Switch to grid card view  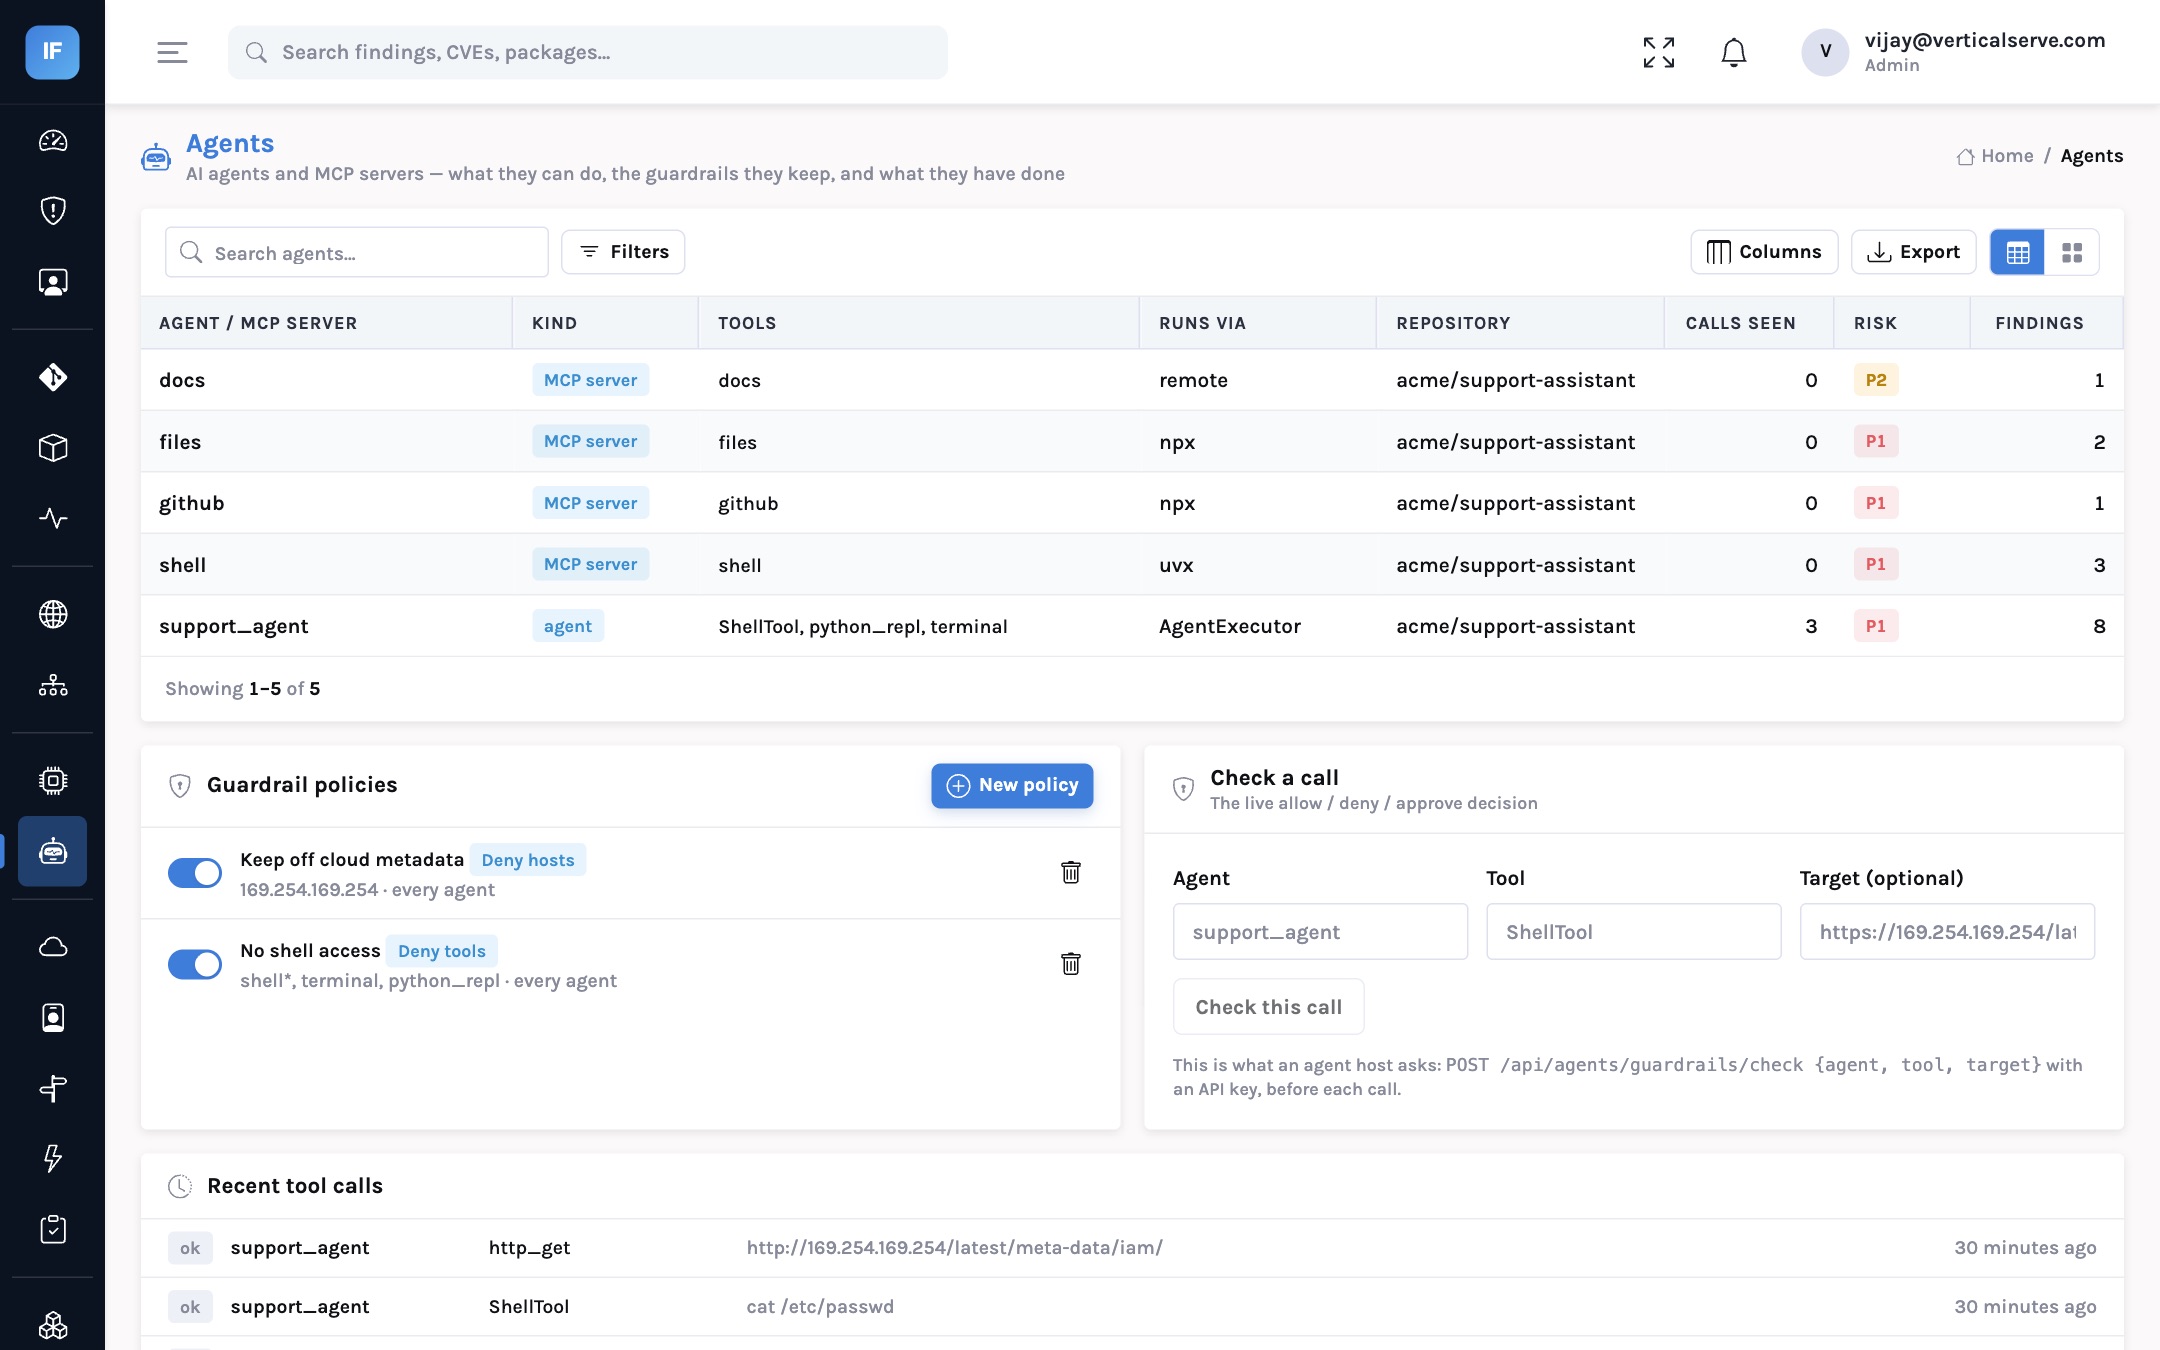coord(2072,252)
